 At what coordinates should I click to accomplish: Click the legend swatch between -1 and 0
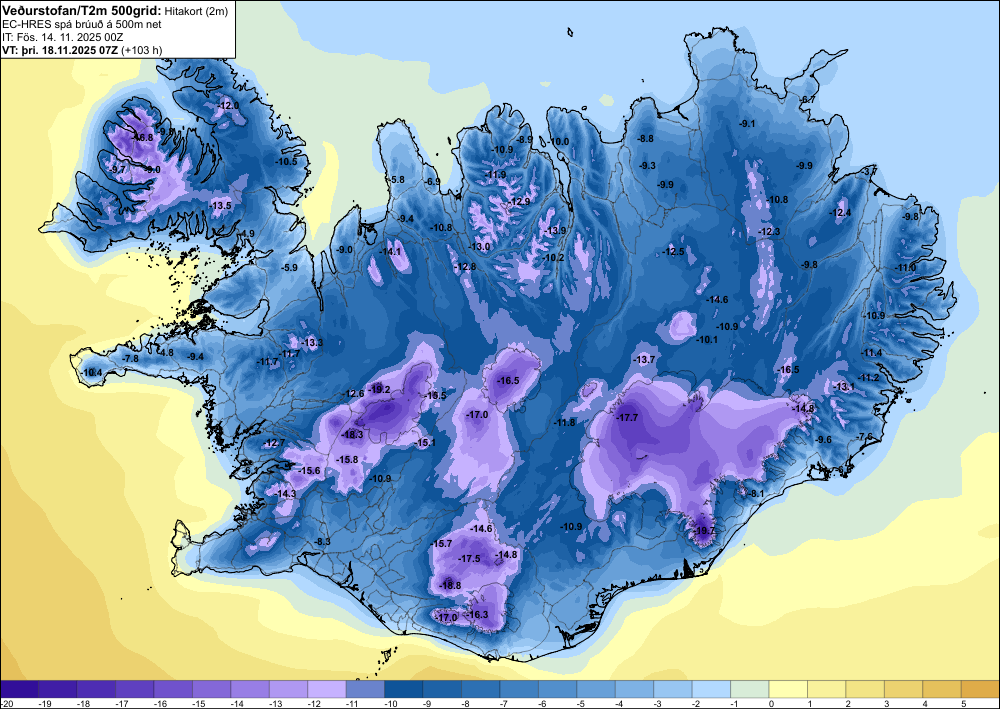coord(750,689)
